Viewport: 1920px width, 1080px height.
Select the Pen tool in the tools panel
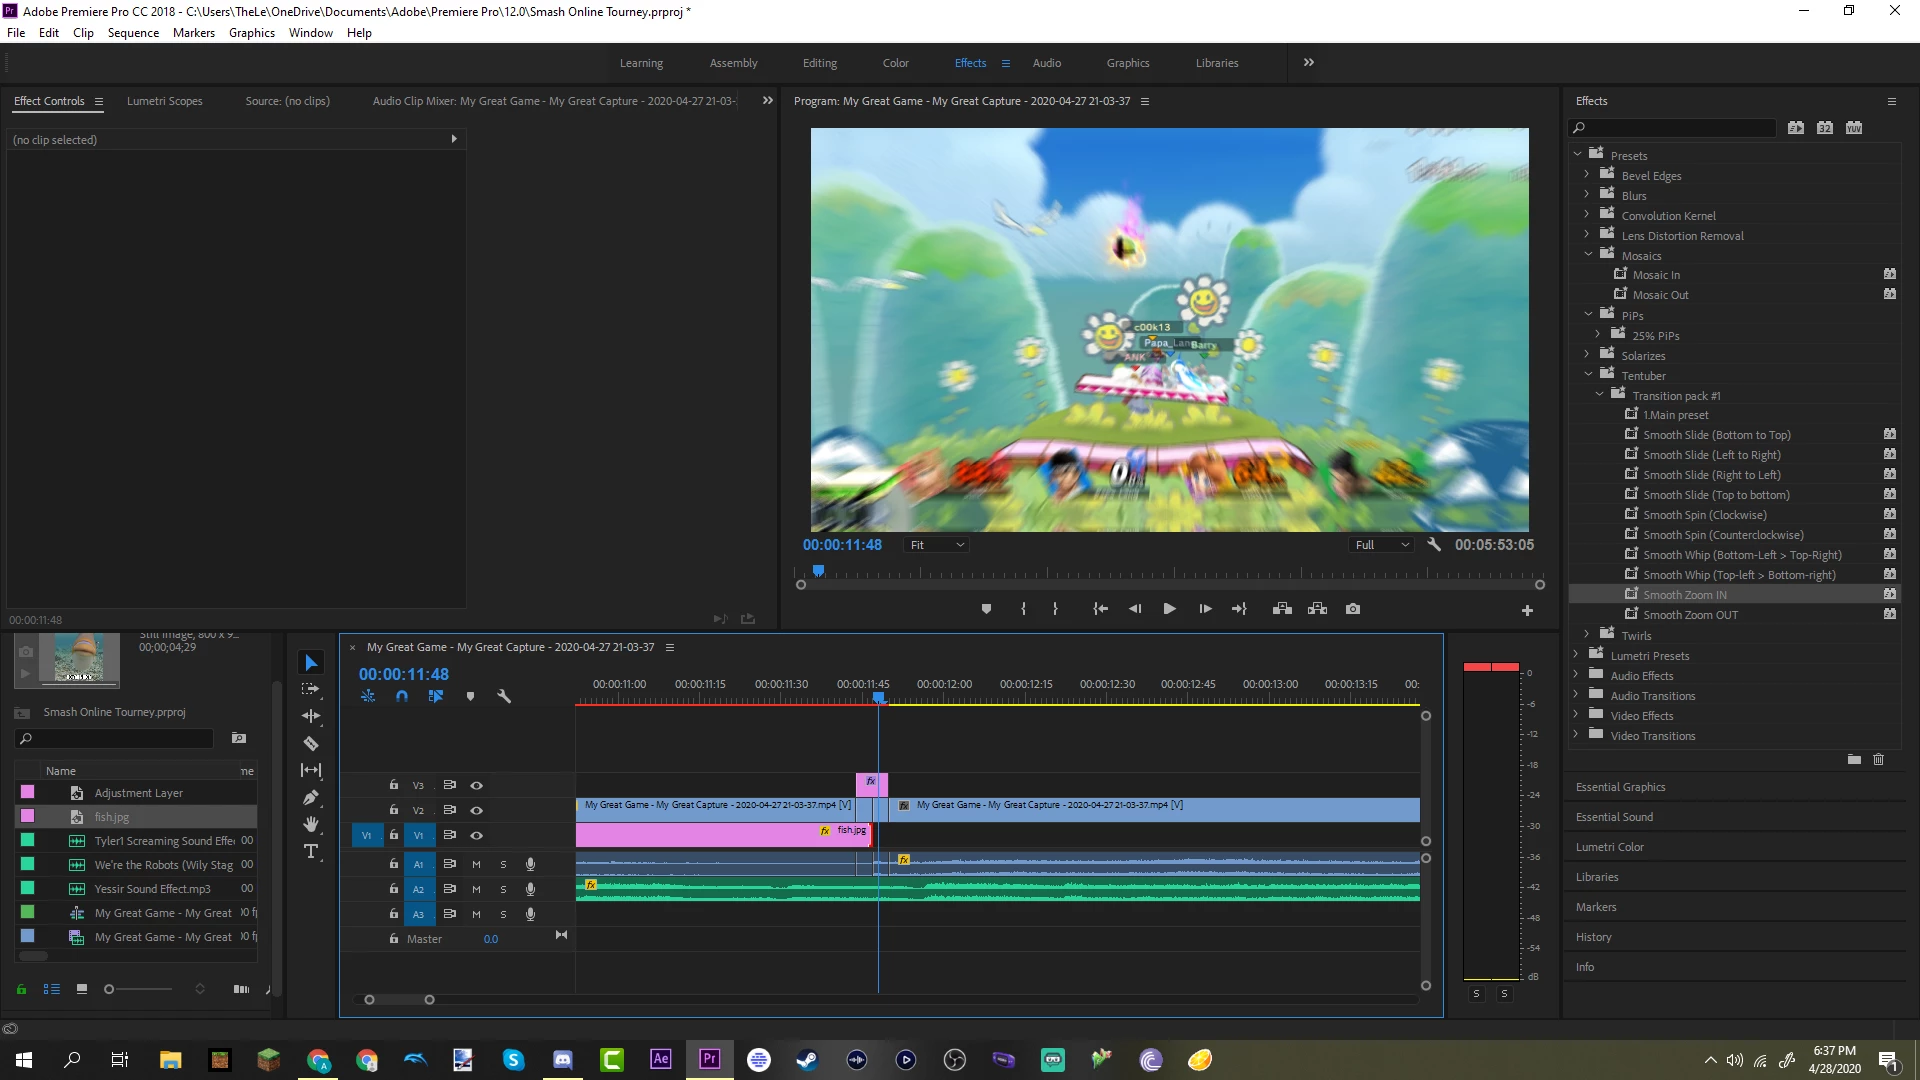coord(311,797)
